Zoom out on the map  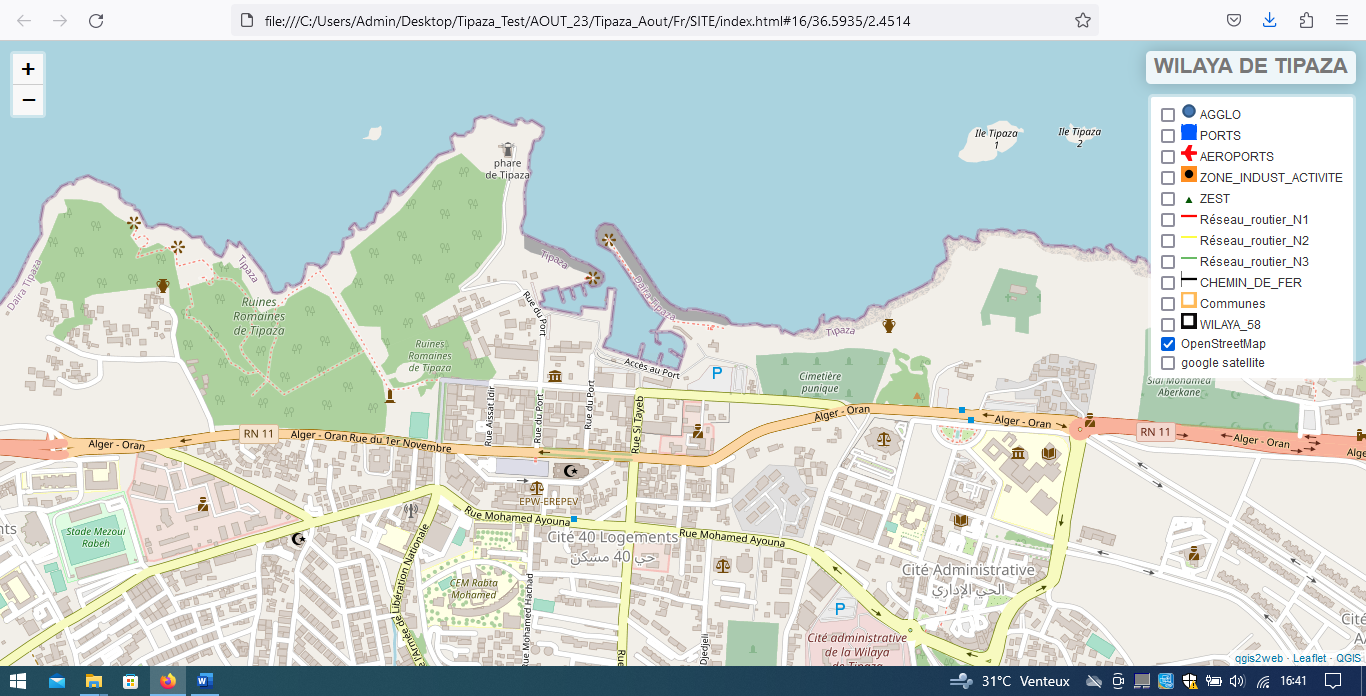28,100
